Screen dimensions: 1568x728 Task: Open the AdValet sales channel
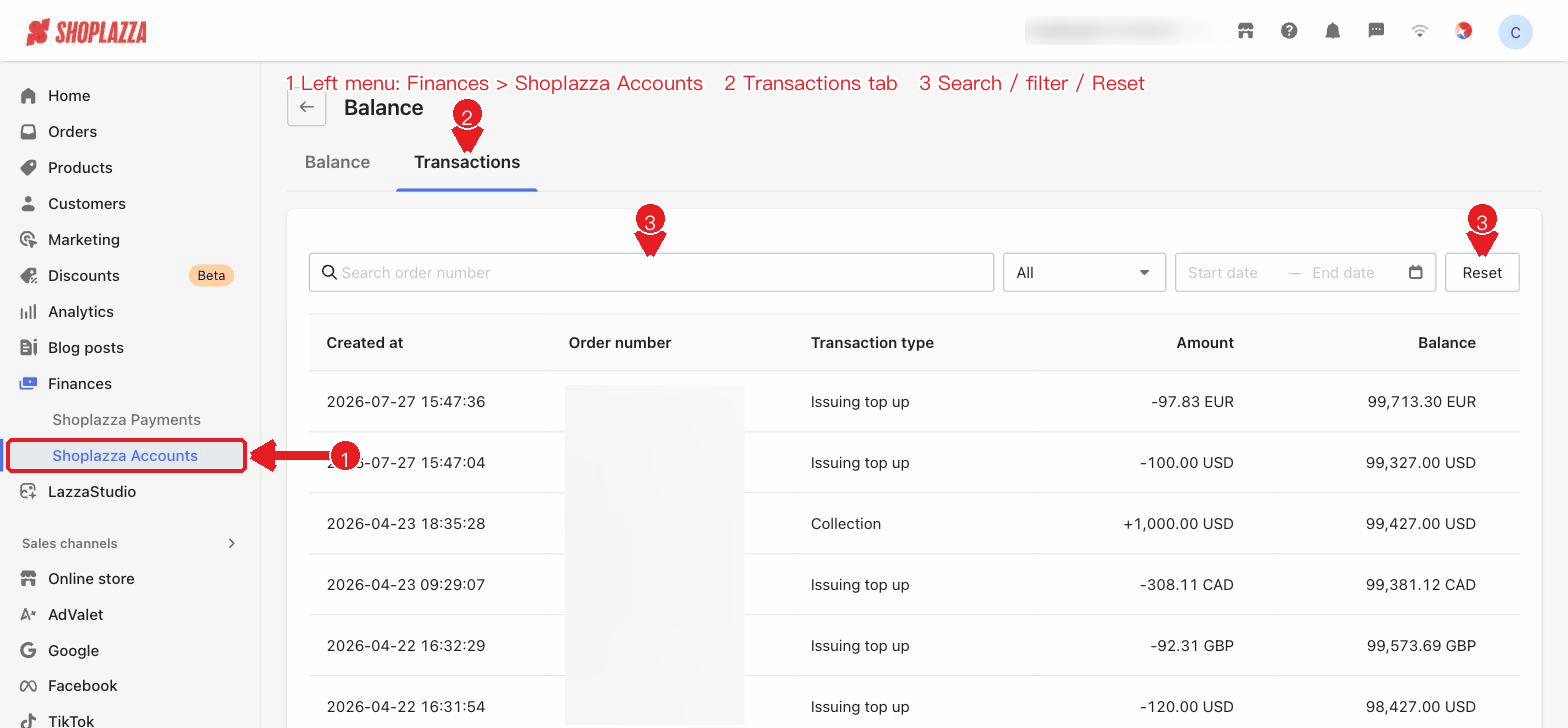pyautogui.click(x=76, y=615)
